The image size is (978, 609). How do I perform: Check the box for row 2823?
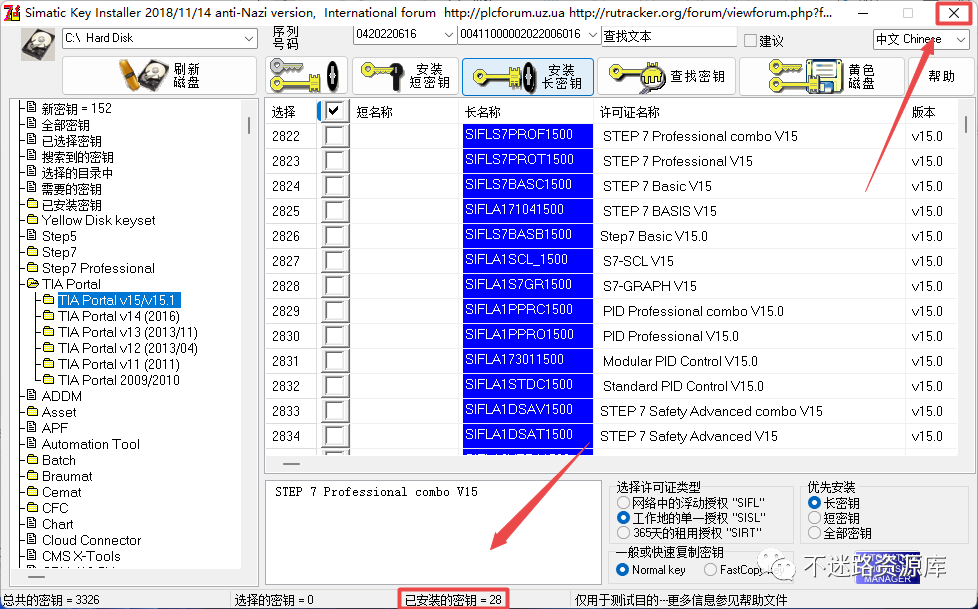tap(335, 161)
